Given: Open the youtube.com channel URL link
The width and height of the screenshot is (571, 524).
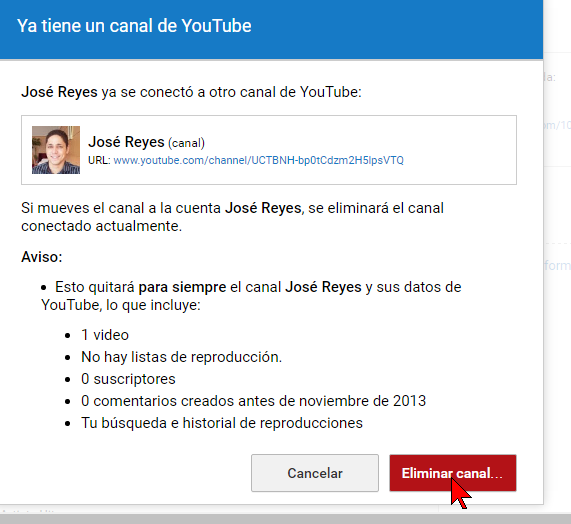Looking at the screenshot, I should pyautogui.click(x=259, y=160).
